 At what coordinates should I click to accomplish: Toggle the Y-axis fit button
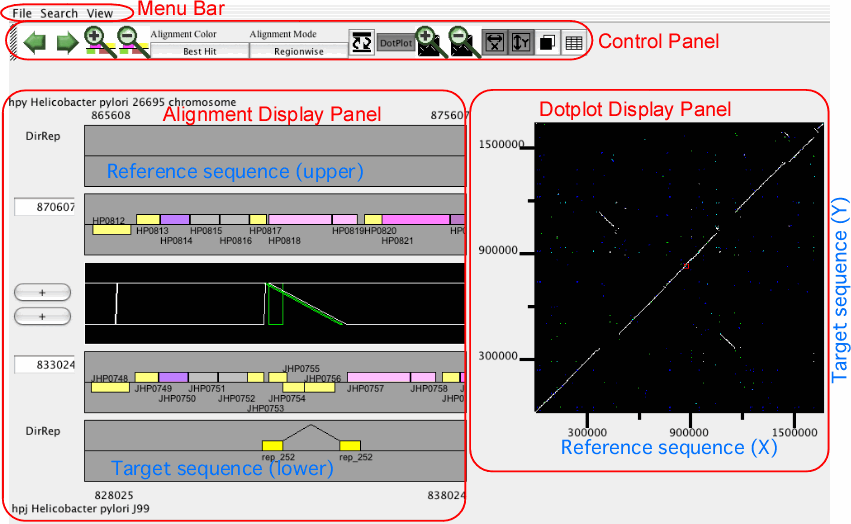coord(521,42)
